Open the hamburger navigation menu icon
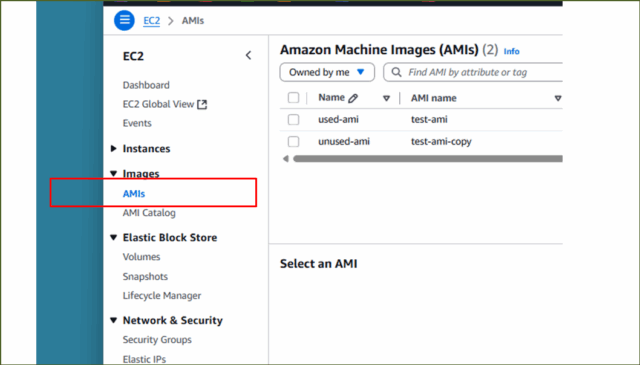The height and width of the screenshot is (365, 640). click(x=124, y=20)
